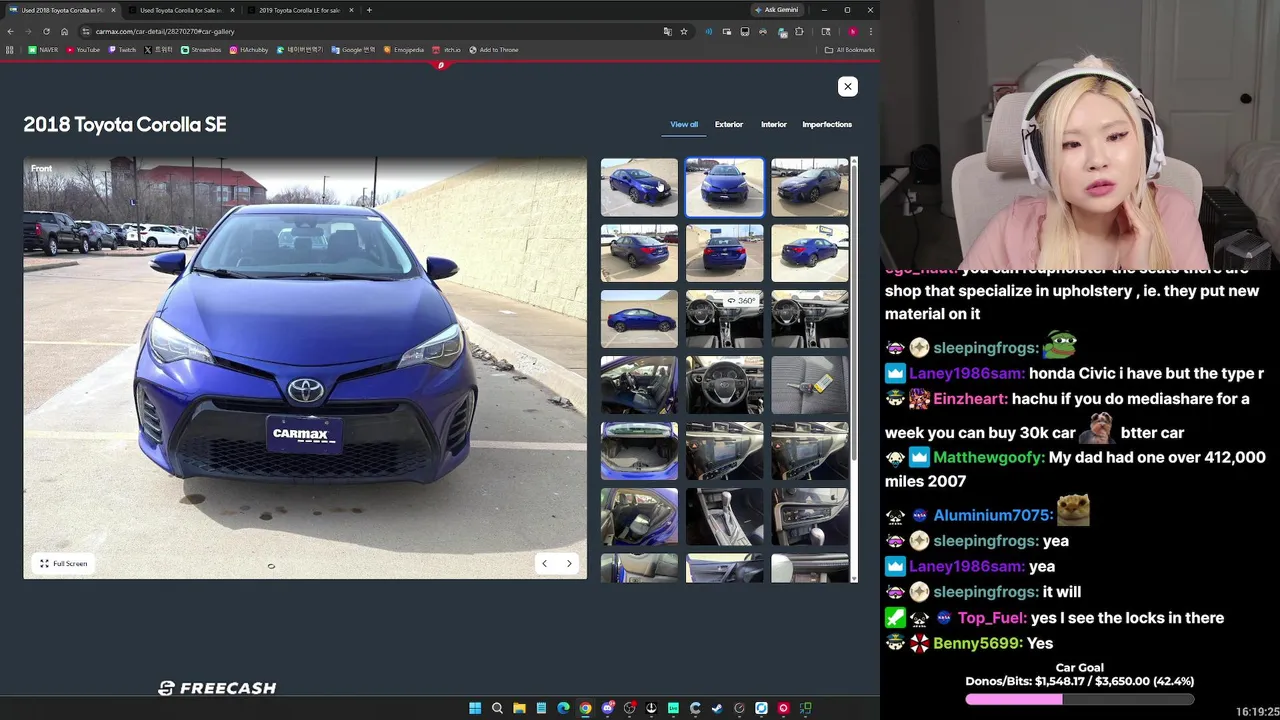Open the Google 번역 bookmark
The width and height of the screenshot is (1280, 720).
pyautogui.click(x=353, y=49)
